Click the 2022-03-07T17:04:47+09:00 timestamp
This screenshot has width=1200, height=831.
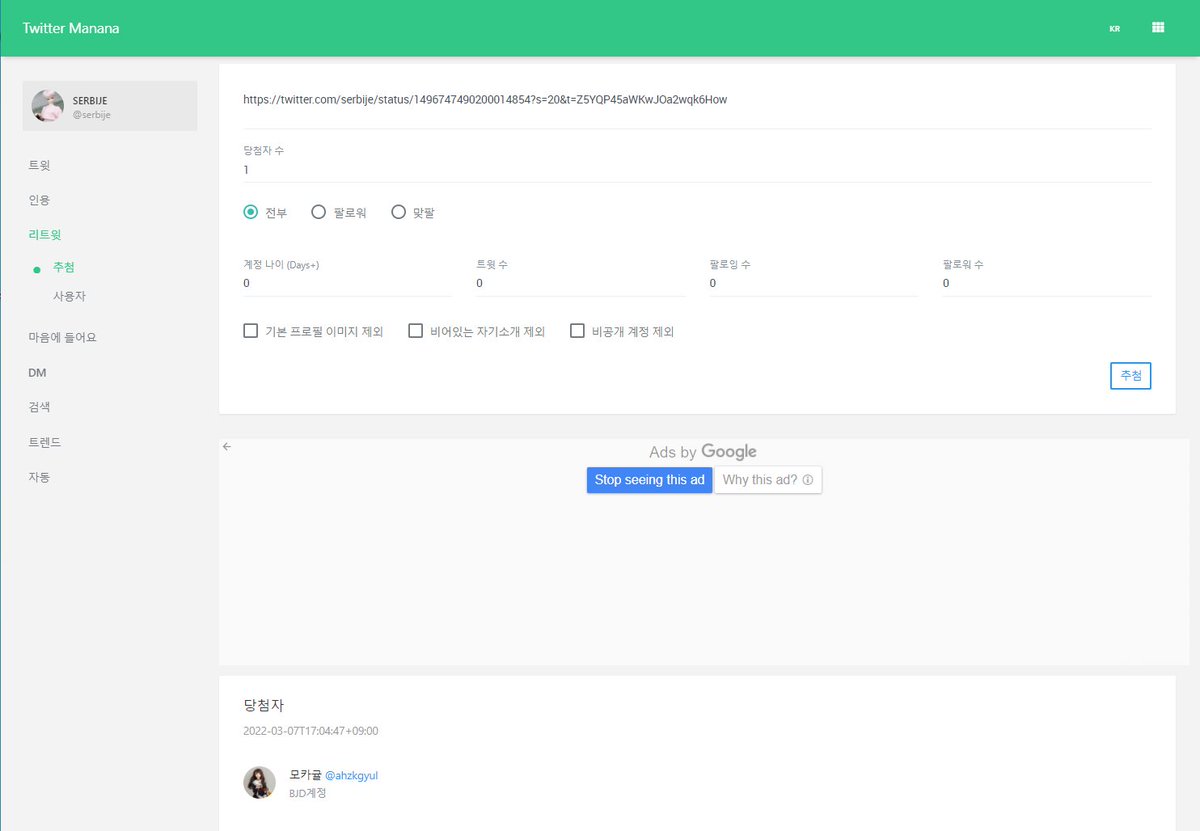click(x=311, y=731)
